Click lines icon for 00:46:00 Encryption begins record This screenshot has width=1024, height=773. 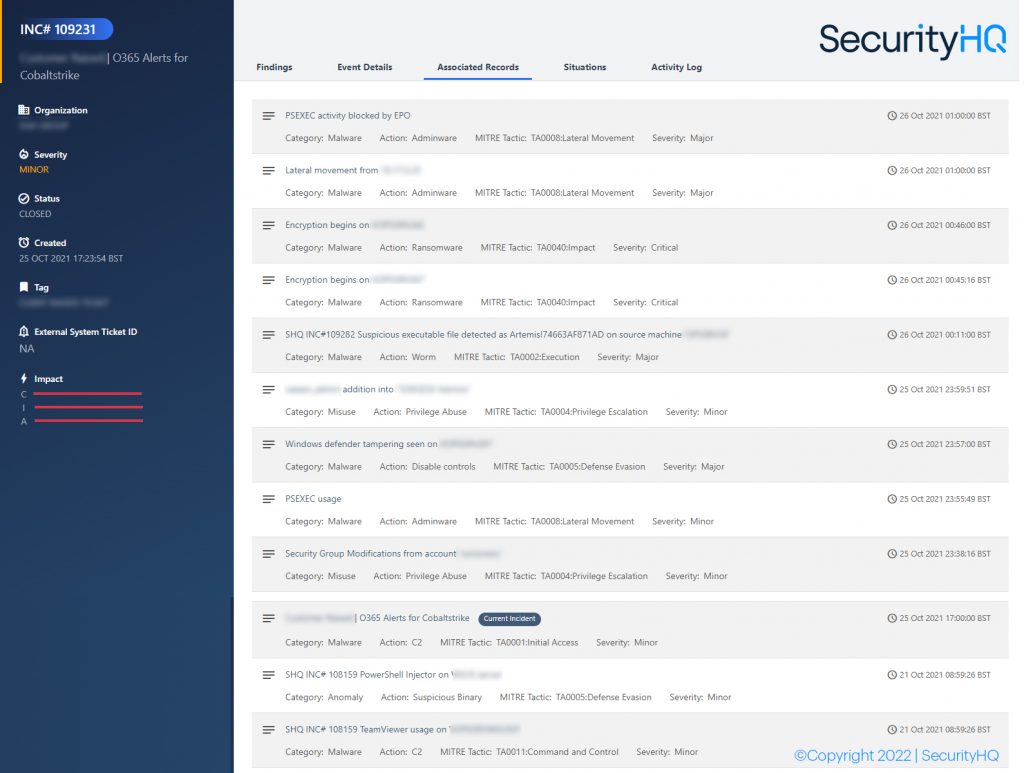pos(268,225)
